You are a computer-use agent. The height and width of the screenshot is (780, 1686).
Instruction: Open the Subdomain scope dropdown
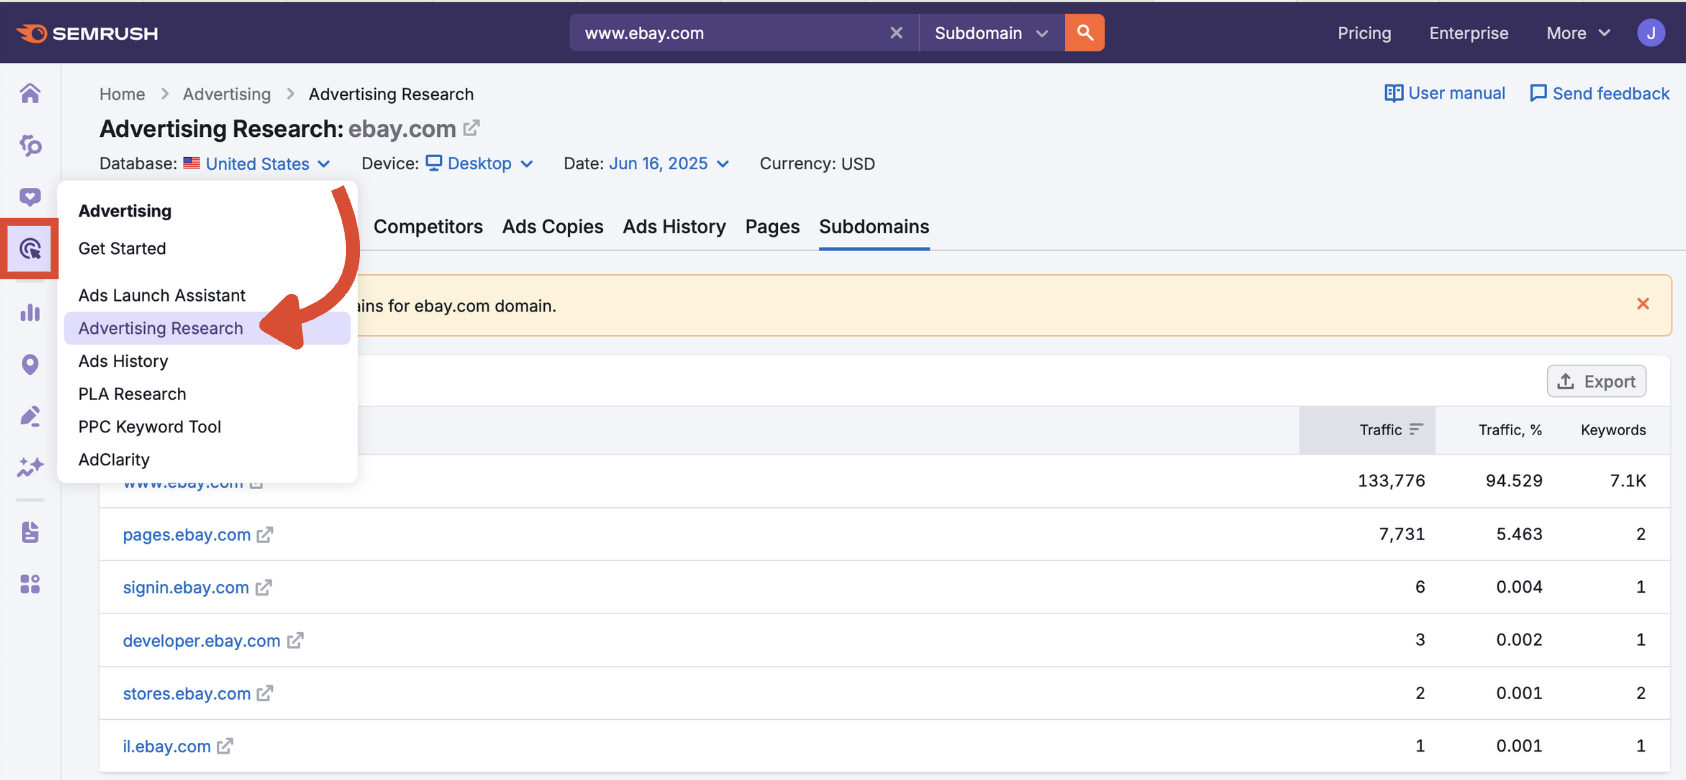pyautogui.click(x=991, y=33)
